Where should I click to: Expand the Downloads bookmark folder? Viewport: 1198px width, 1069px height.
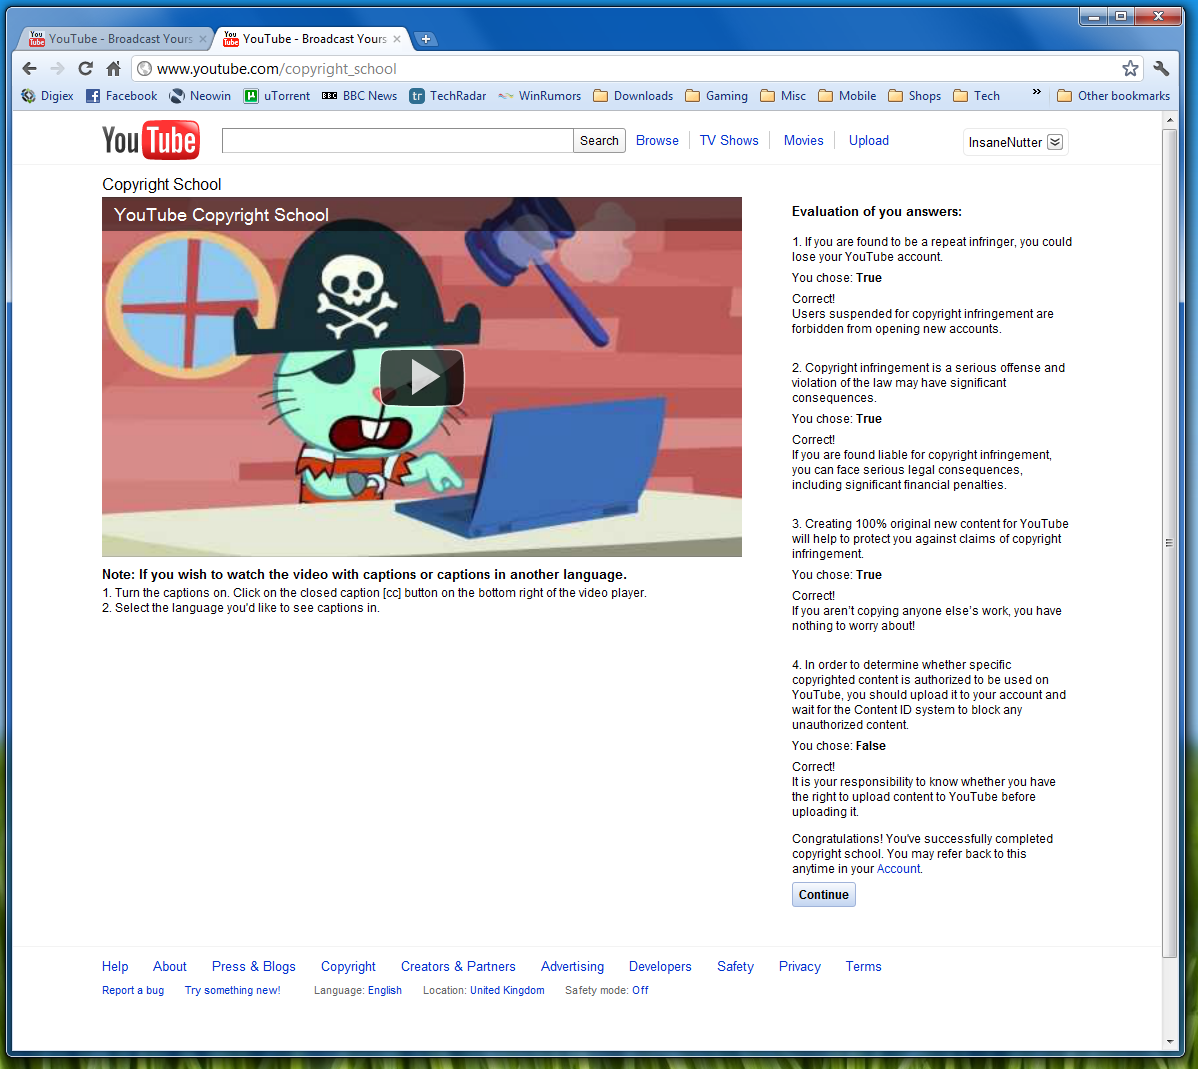coord(633,96)
